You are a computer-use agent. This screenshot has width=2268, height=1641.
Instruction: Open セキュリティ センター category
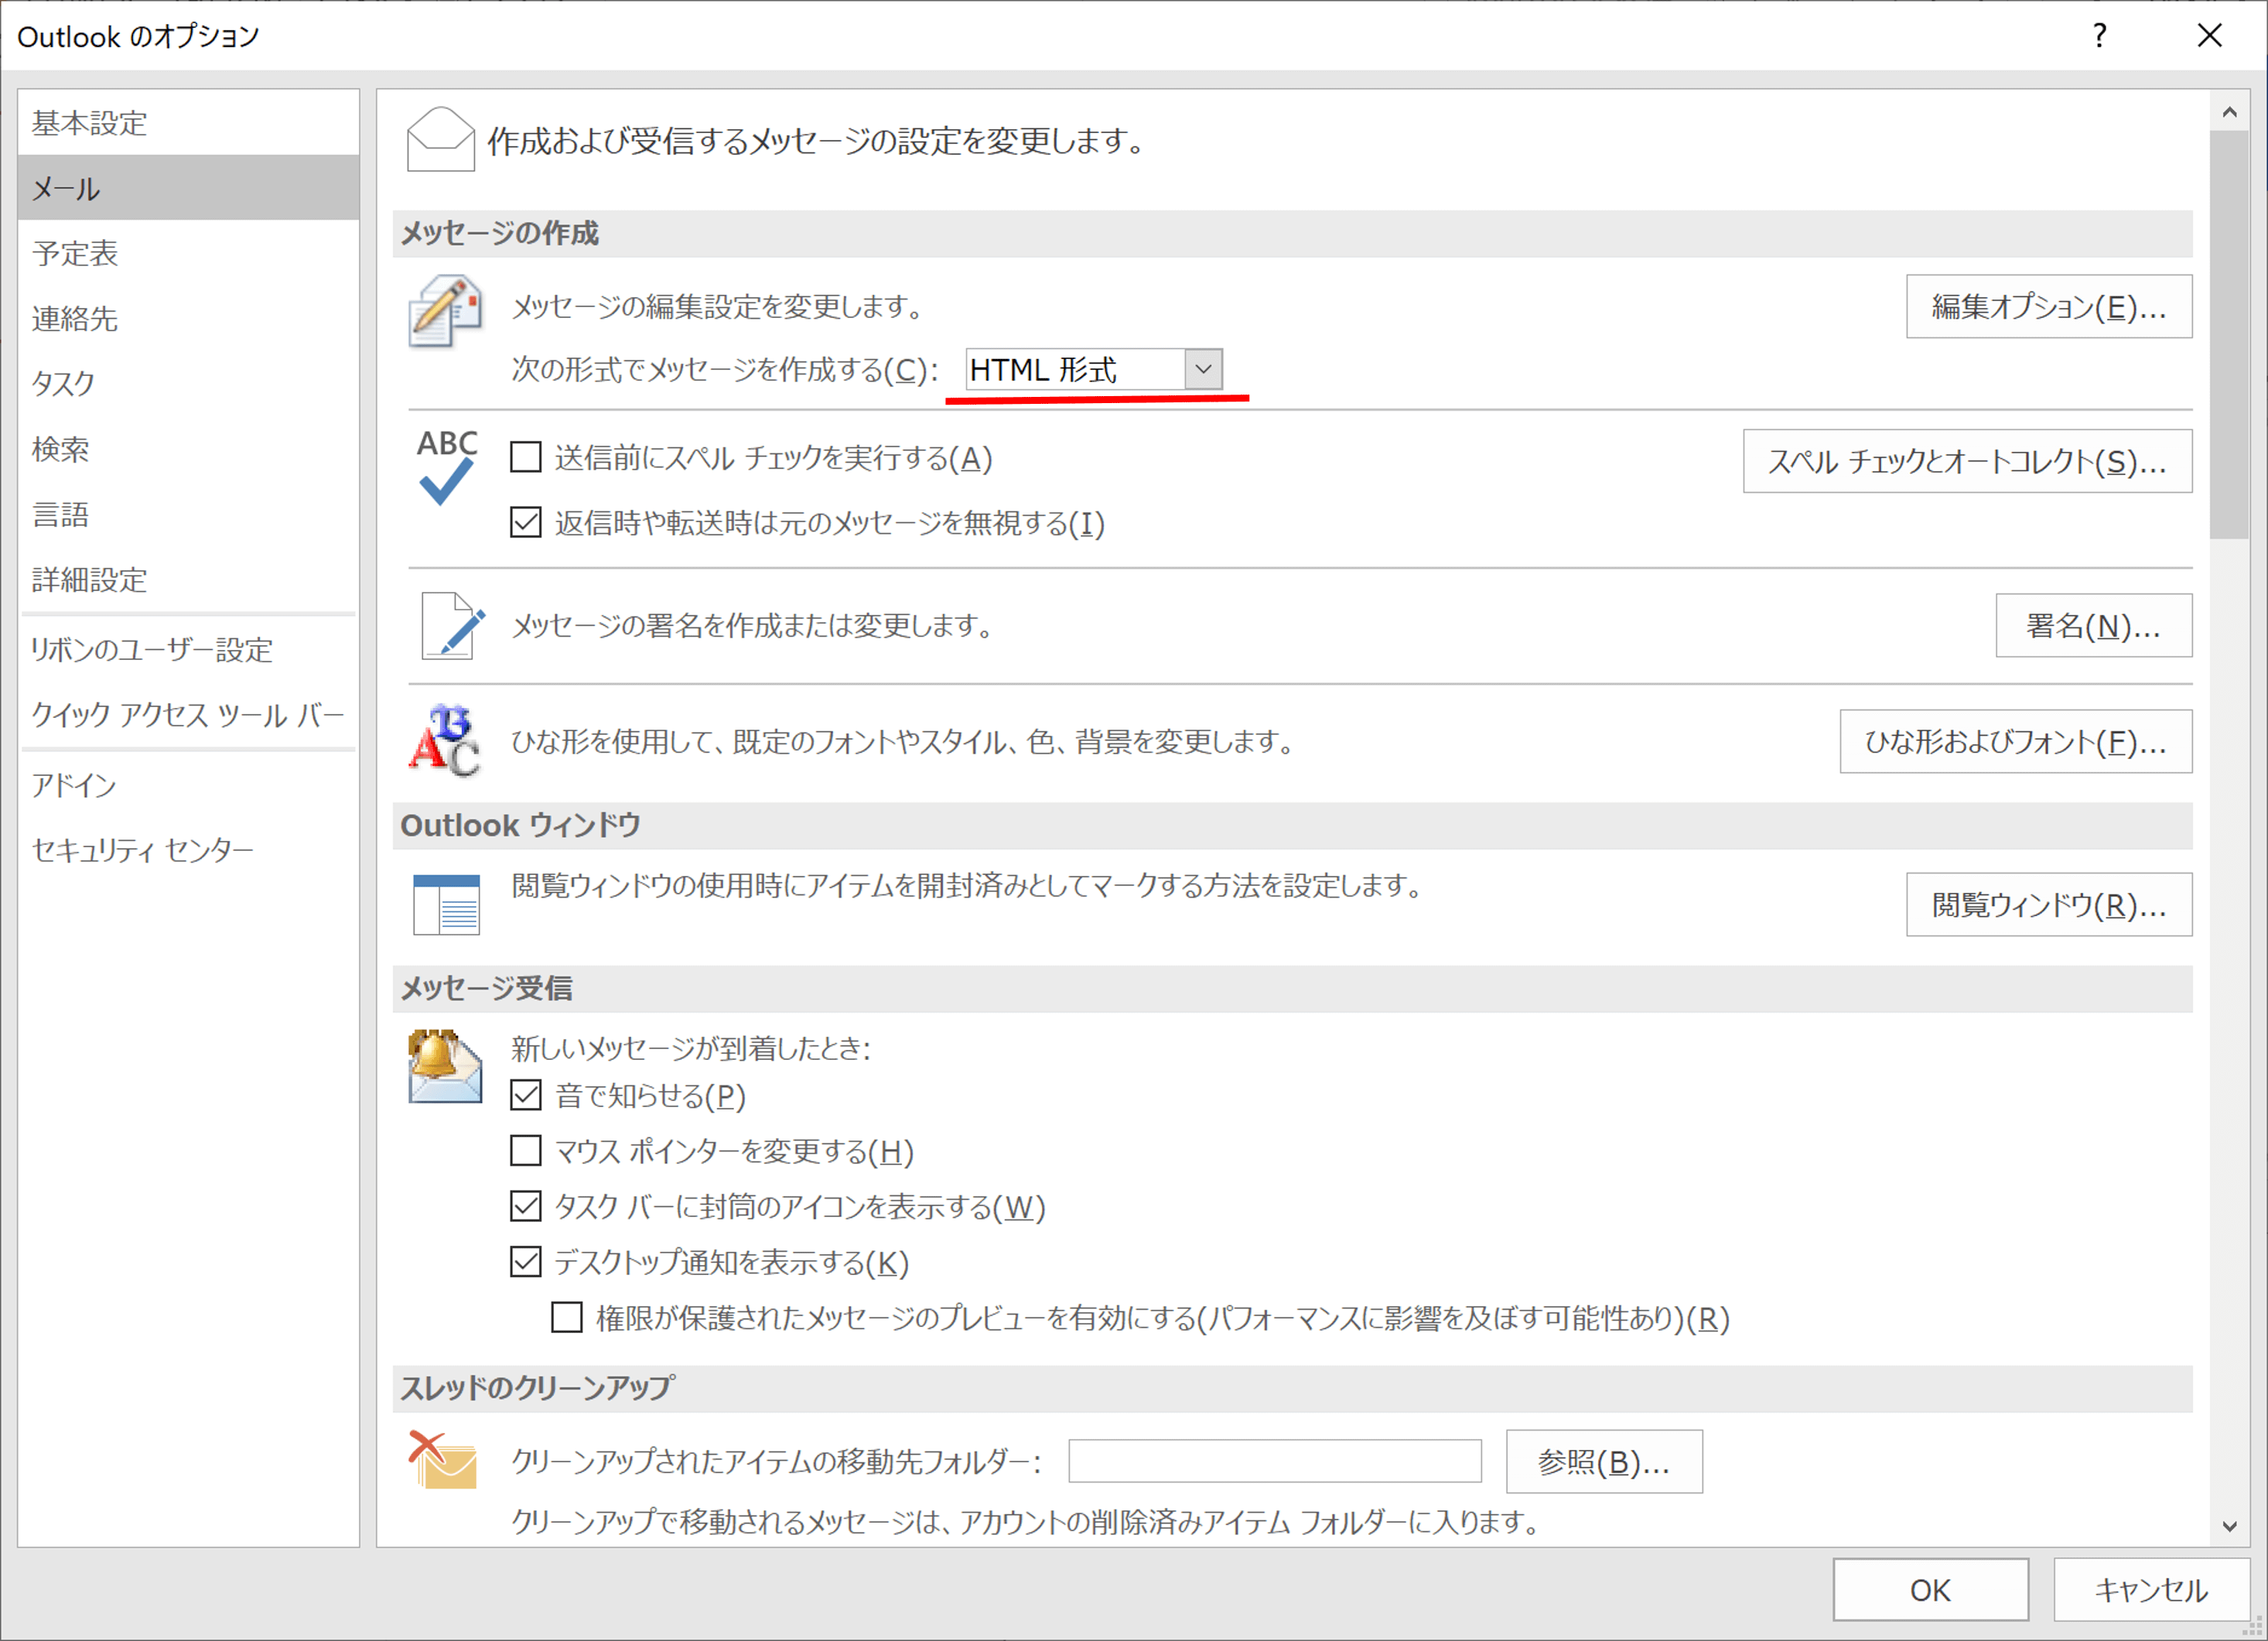pyautogui.click(x=188, y=850)
